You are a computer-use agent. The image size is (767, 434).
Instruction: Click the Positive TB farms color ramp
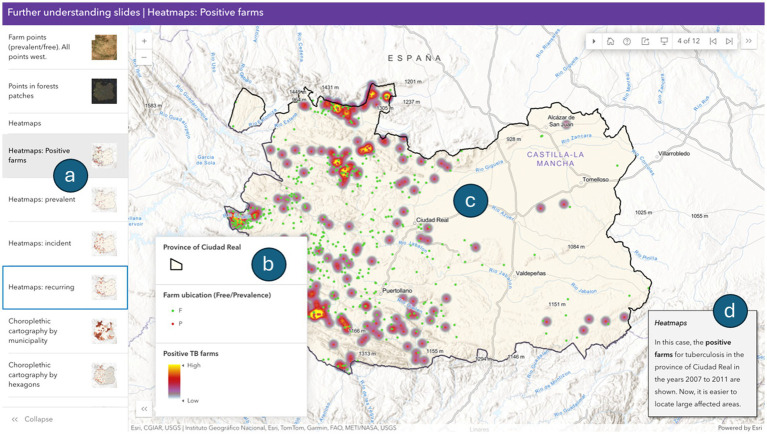pyautogui.click(x=174, y=381)
